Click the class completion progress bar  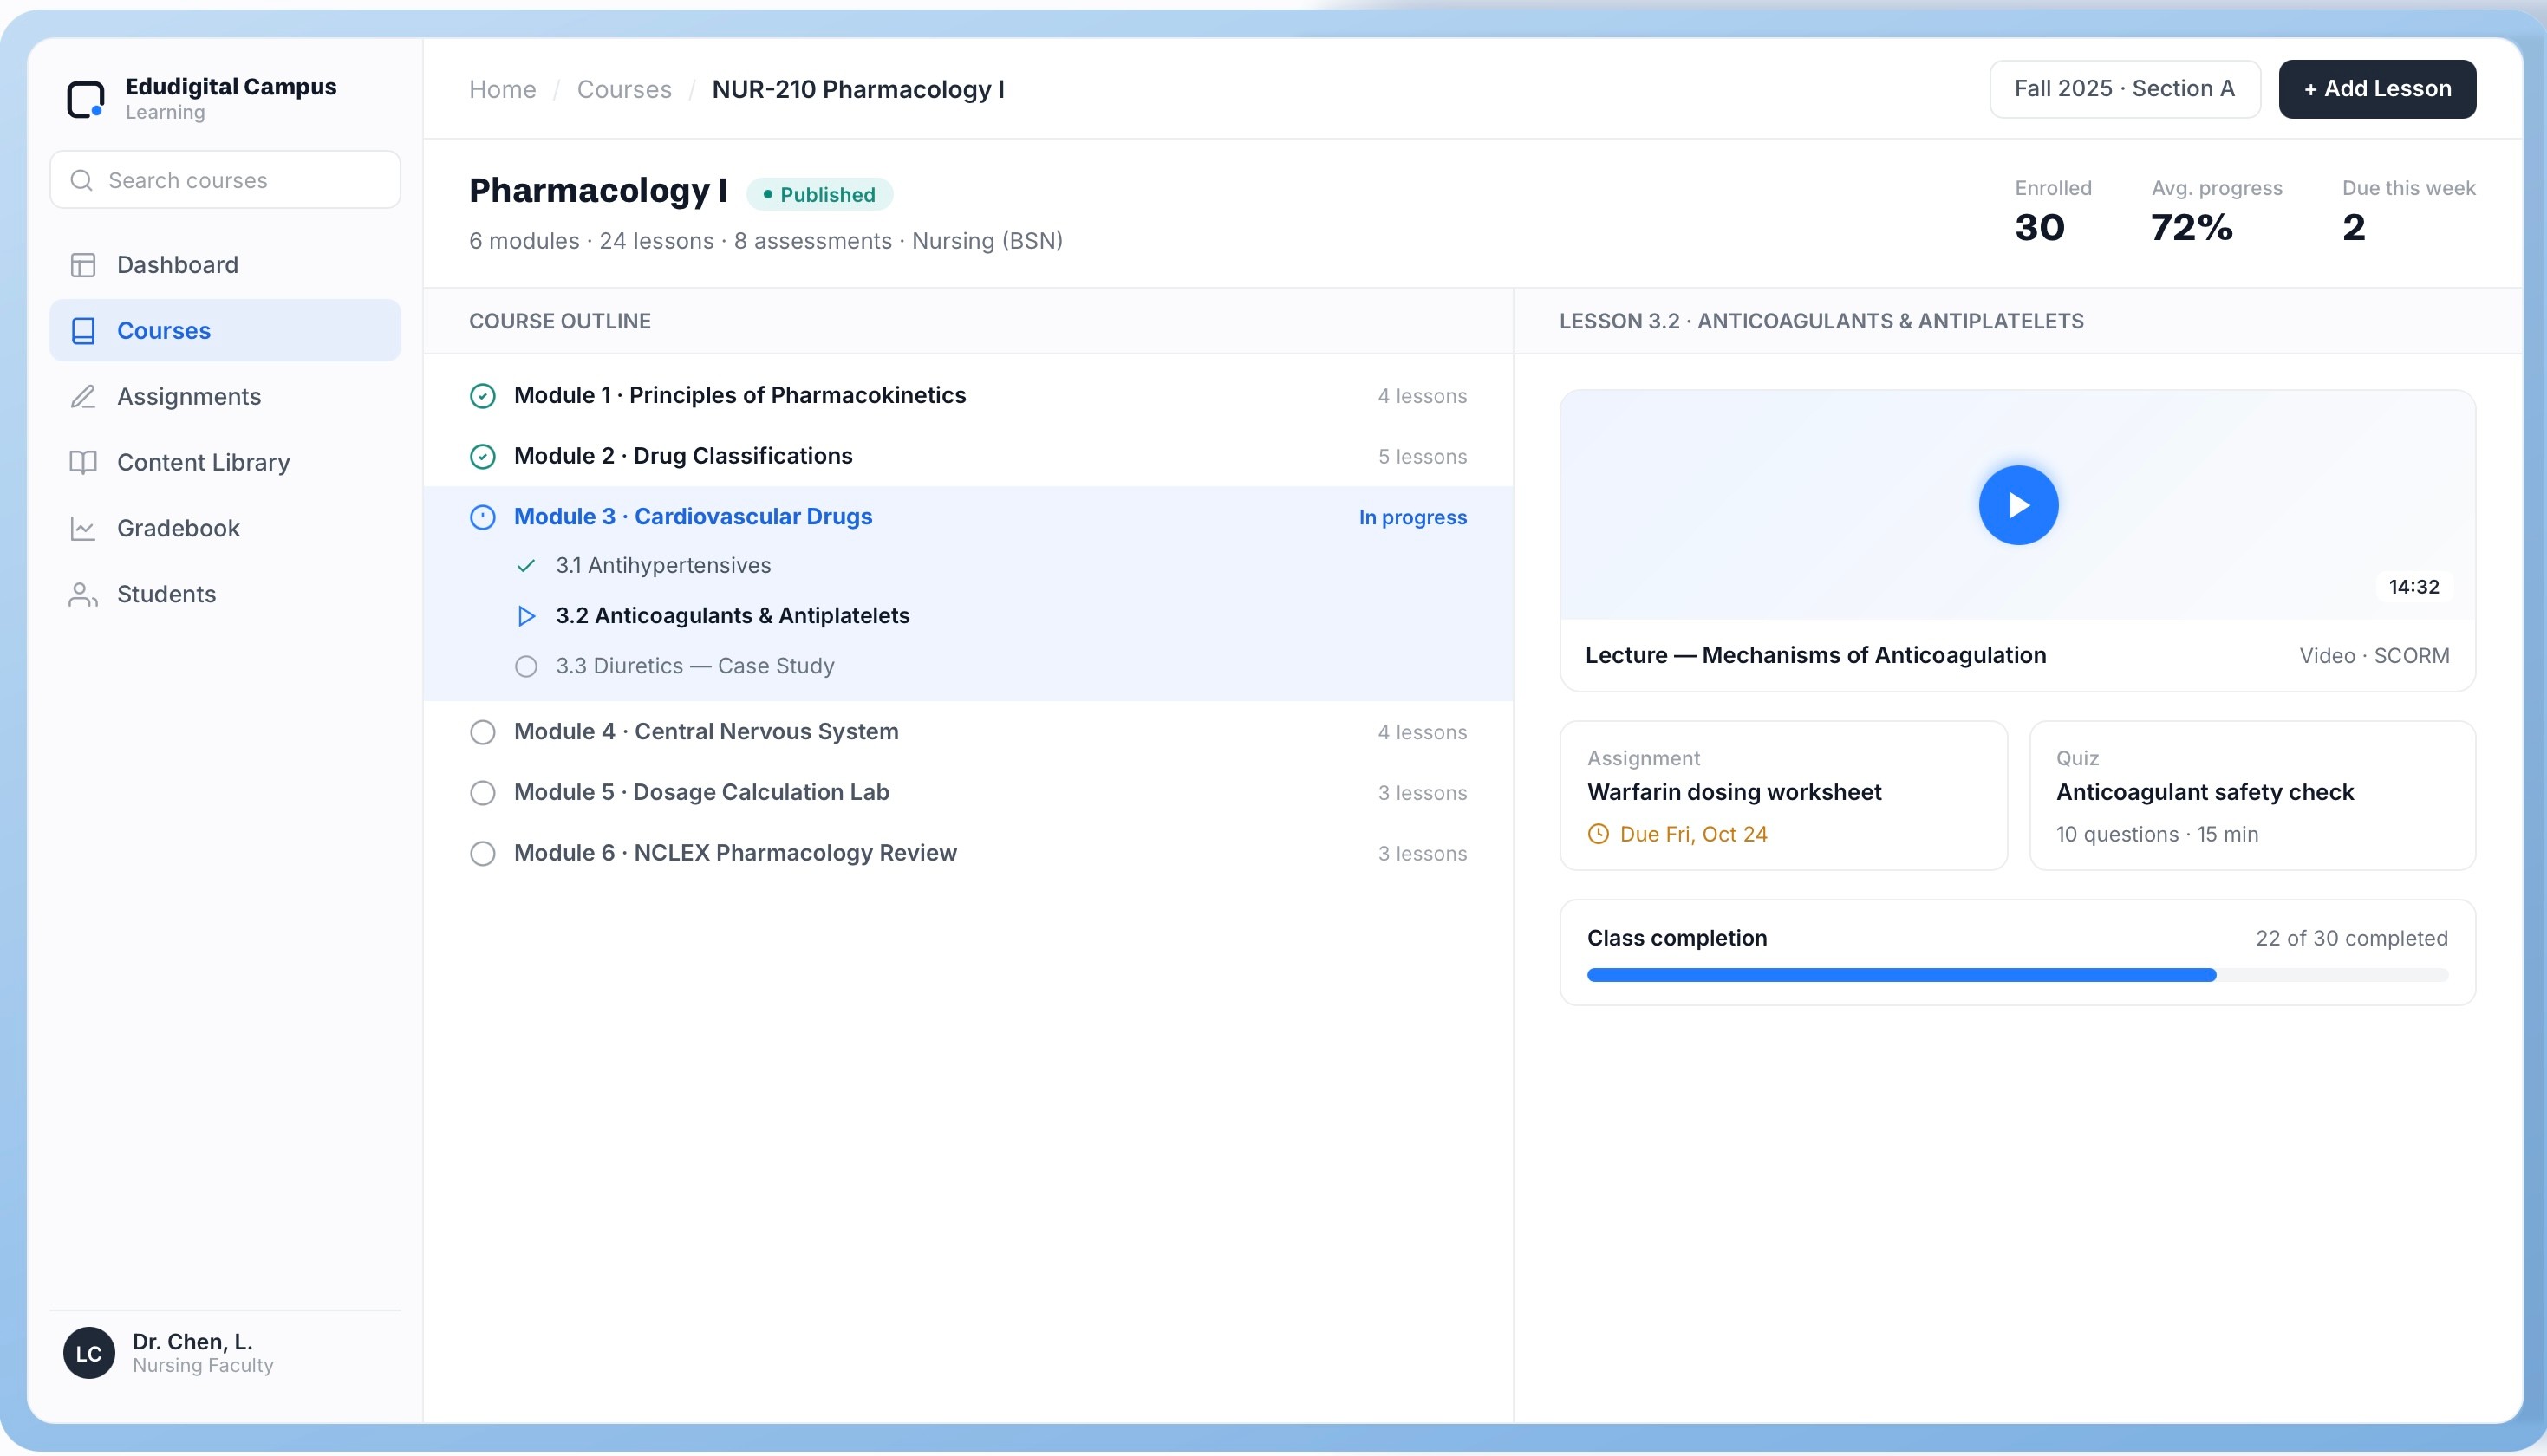click(2017, 975)
